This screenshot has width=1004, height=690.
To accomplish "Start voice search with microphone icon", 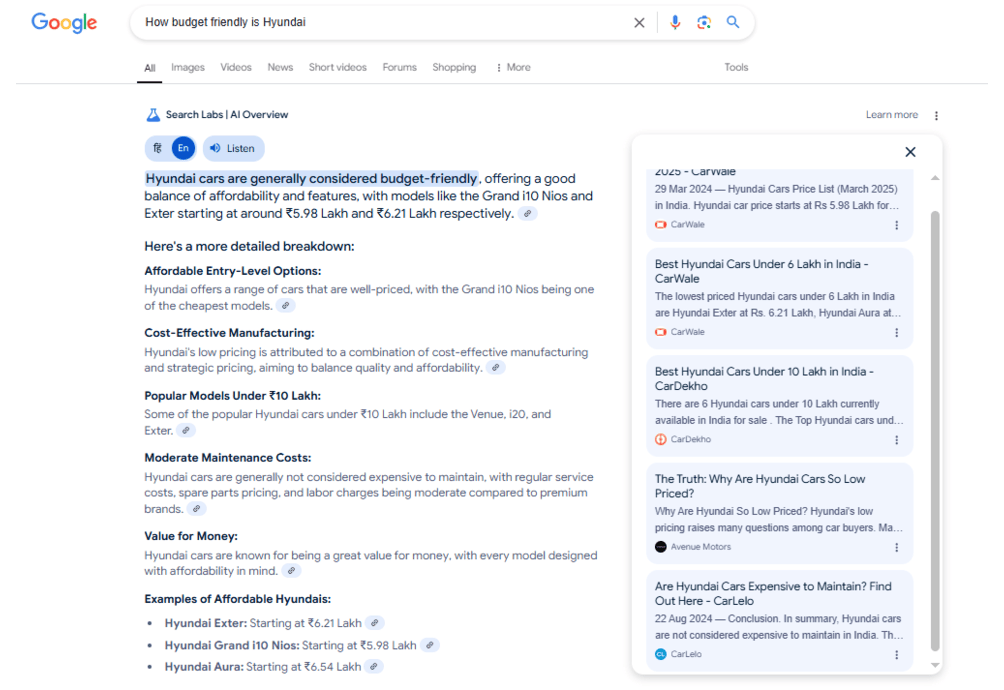I will click(675, 23).
